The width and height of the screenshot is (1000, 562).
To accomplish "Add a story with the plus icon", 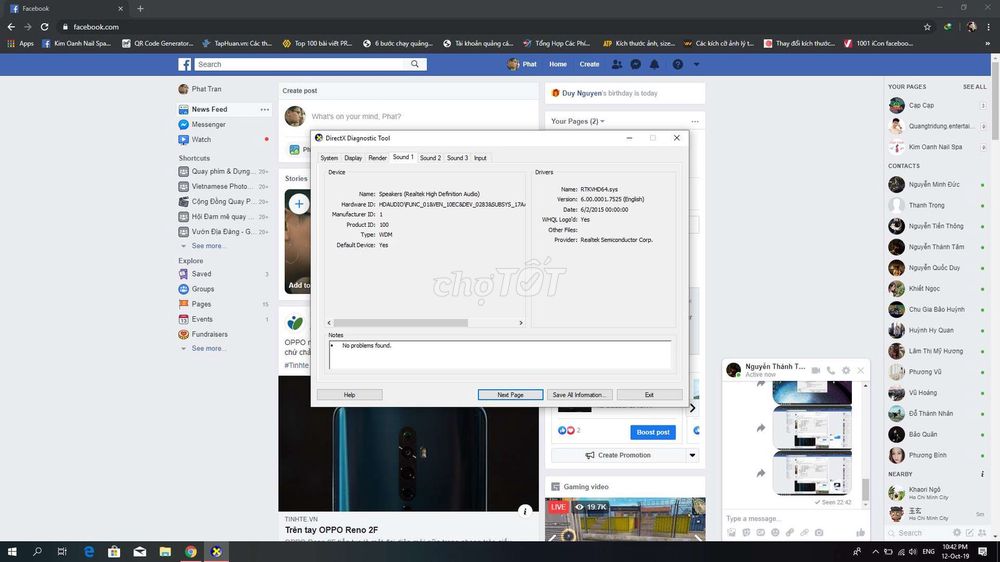I will [x=298, y=203].
